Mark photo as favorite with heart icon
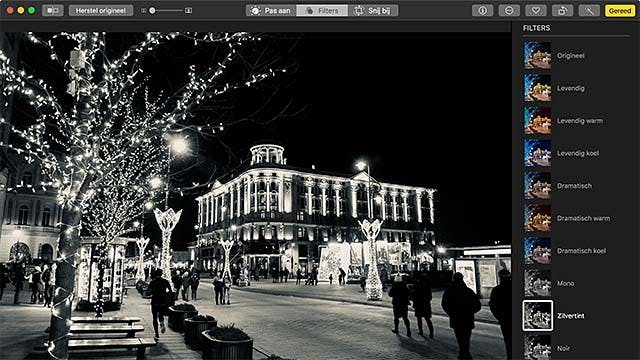The image size is (640, 360). pos(536,11)
